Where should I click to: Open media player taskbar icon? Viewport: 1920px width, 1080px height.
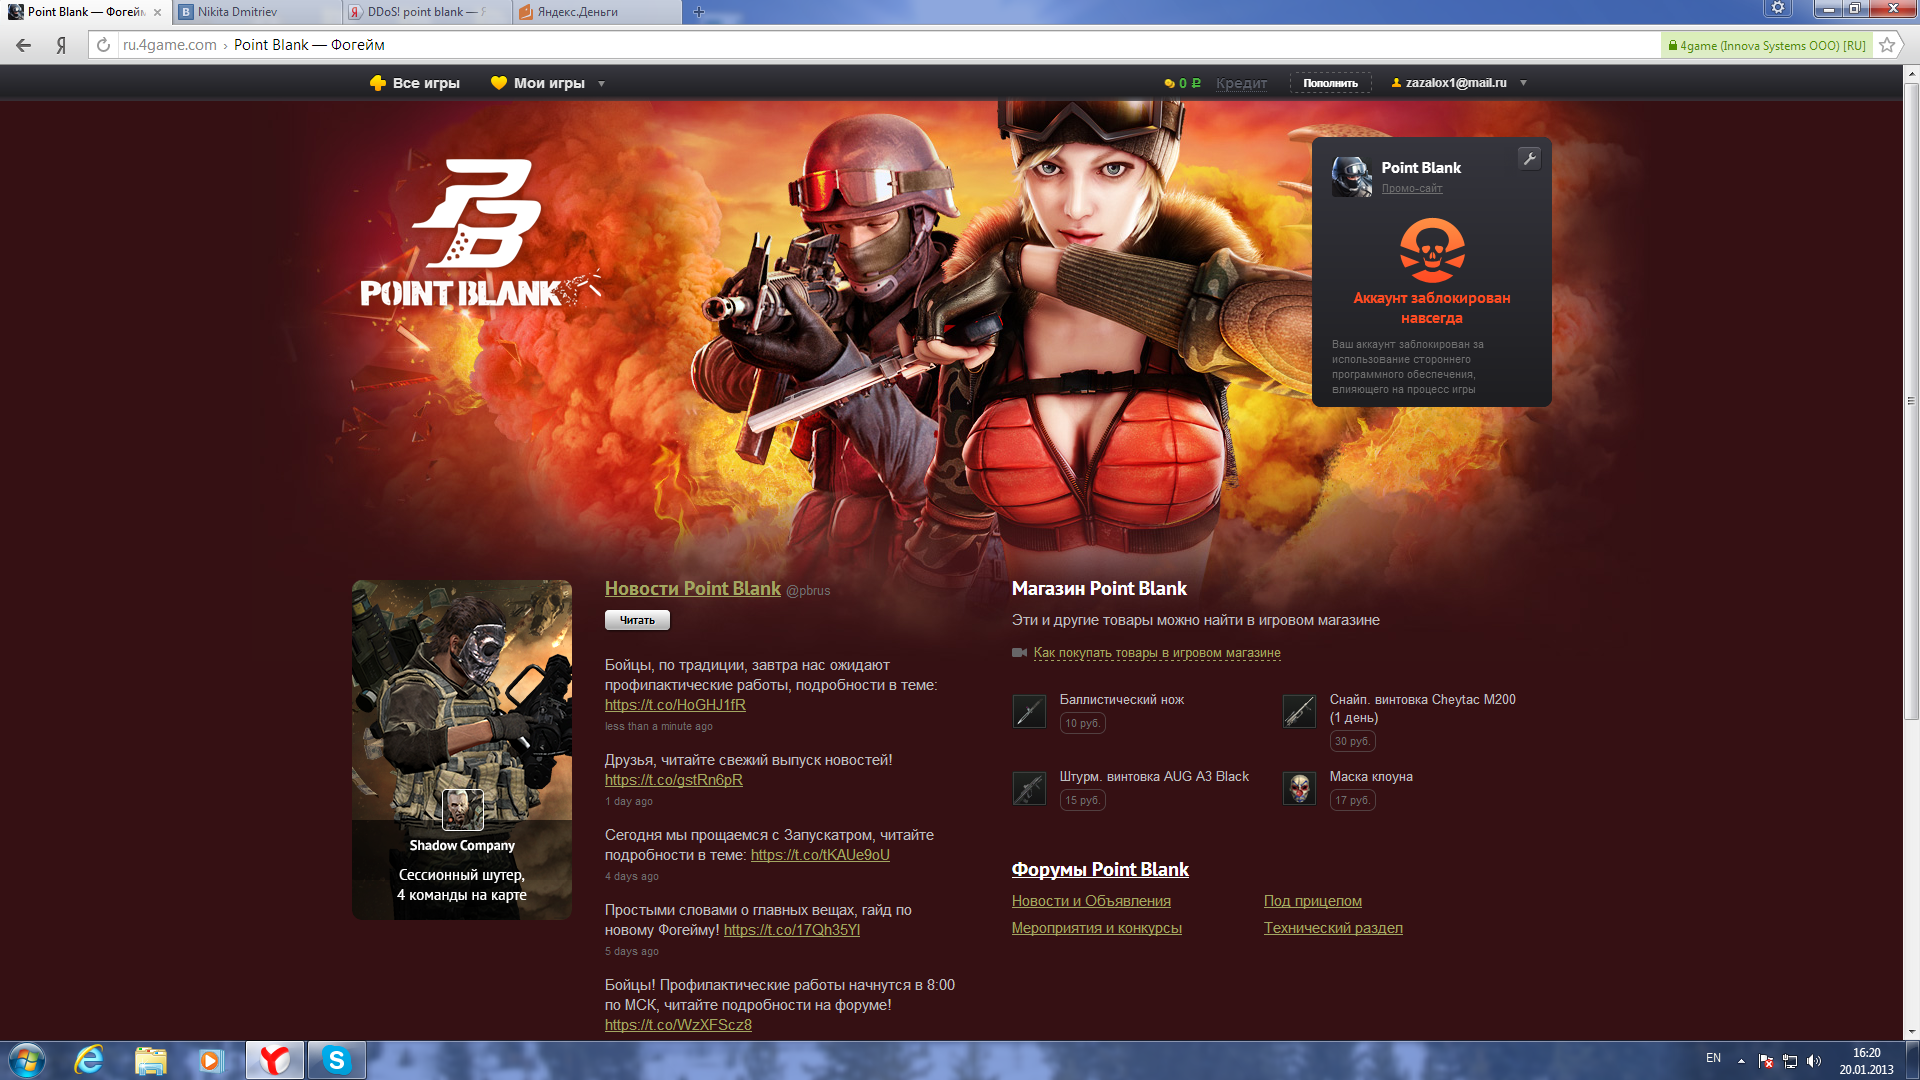[211, 1060]
